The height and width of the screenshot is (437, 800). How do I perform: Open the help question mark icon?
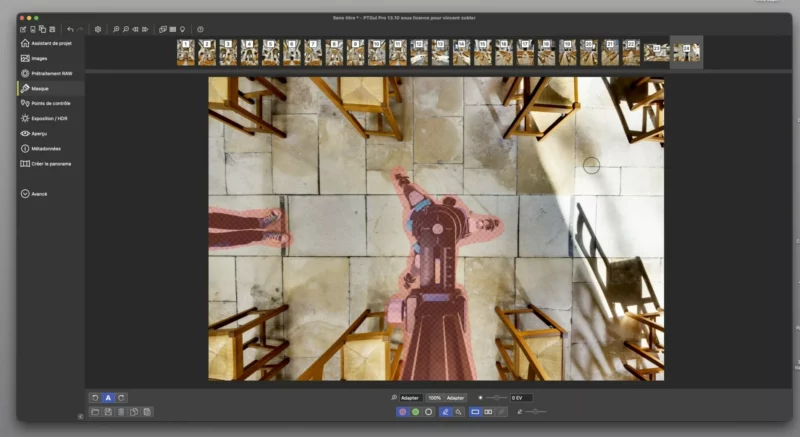200,30
